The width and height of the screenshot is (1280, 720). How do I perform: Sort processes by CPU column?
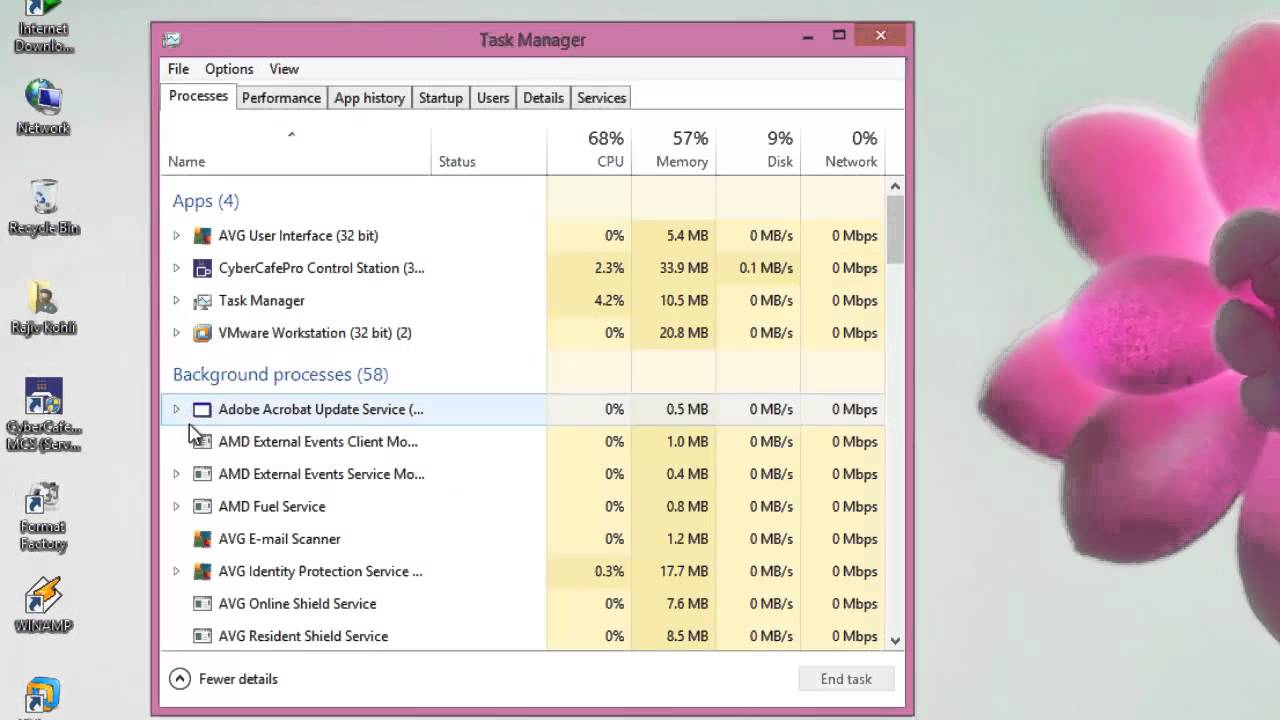[x=589, y=150]
